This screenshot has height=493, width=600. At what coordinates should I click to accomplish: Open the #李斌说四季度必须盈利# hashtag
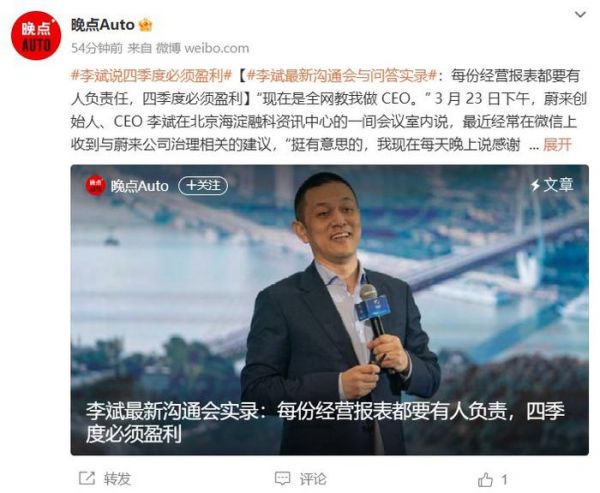[x=152, y=76]
